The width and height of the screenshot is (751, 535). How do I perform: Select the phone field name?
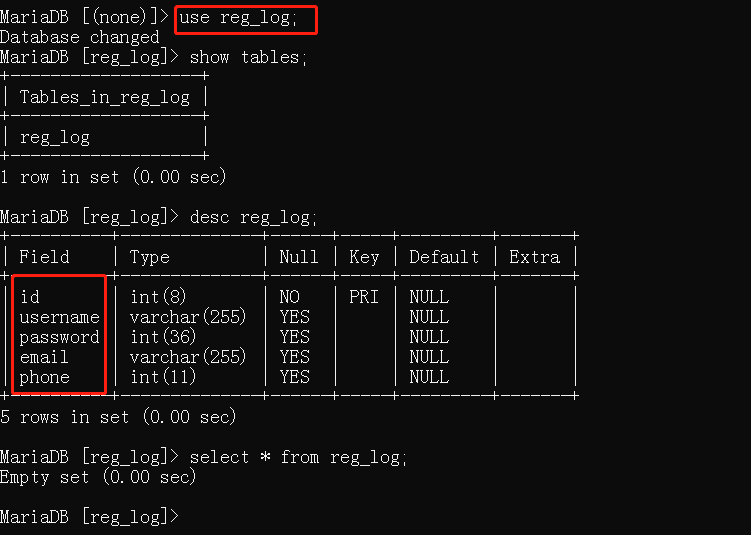click(44, 377)
